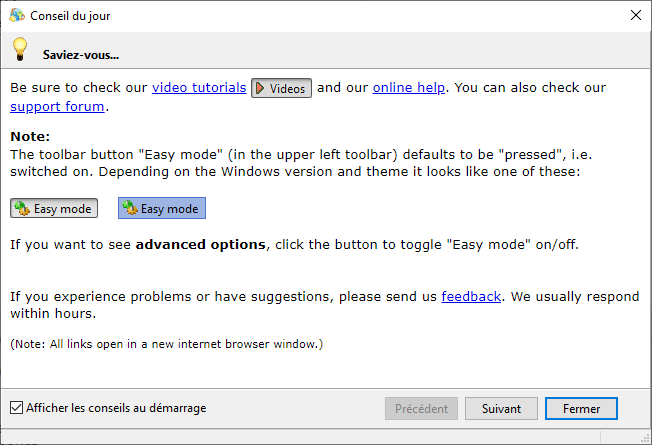
Task: Close the Conseil du jour window
Action: tap(635, 14)
